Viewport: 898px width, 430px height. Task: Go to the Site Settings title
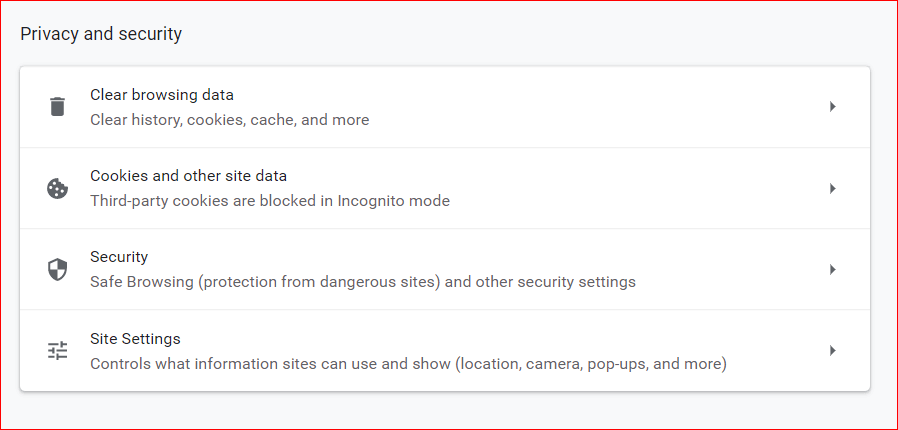coord(135,338)
